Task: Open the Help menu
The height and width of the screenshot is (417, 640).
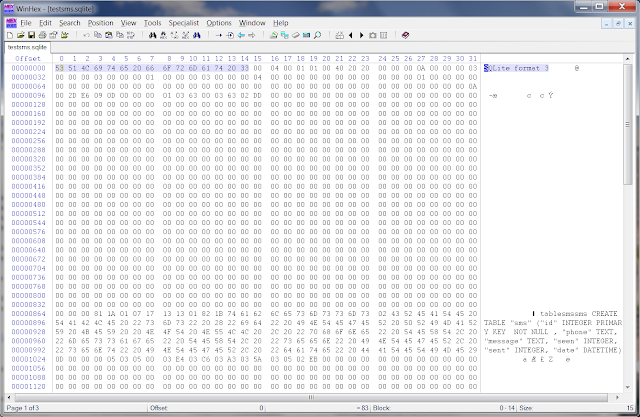Action: pyautogui.click(x=281, y=23)
